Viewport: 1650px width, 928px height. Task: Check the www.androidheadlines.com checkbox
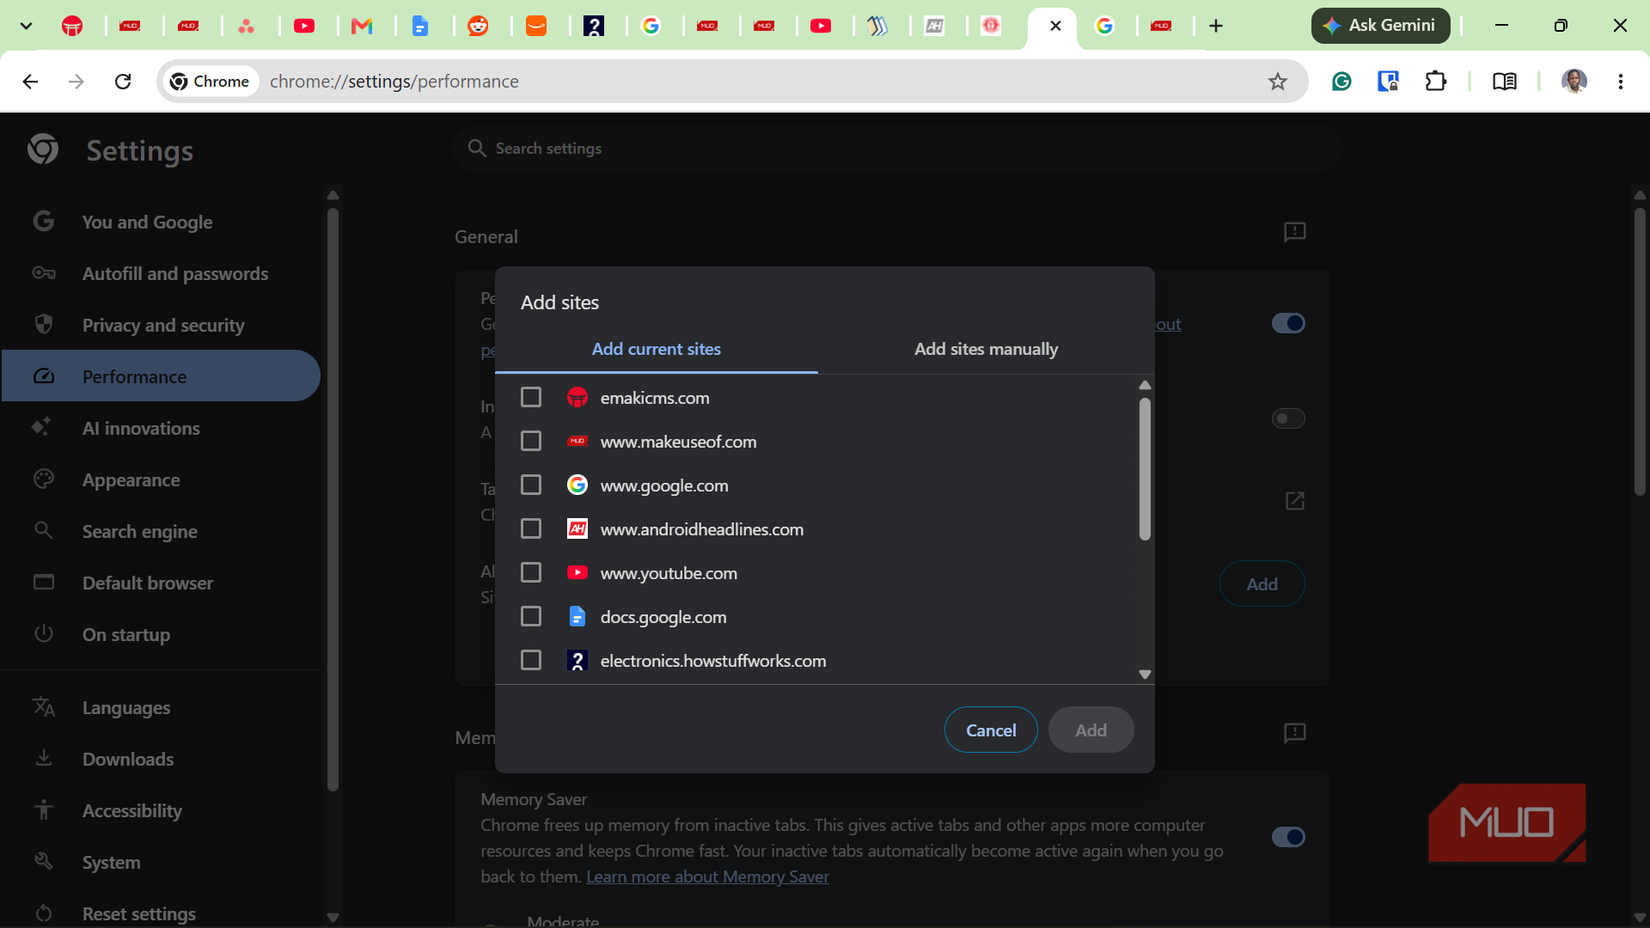coord(531,529)
